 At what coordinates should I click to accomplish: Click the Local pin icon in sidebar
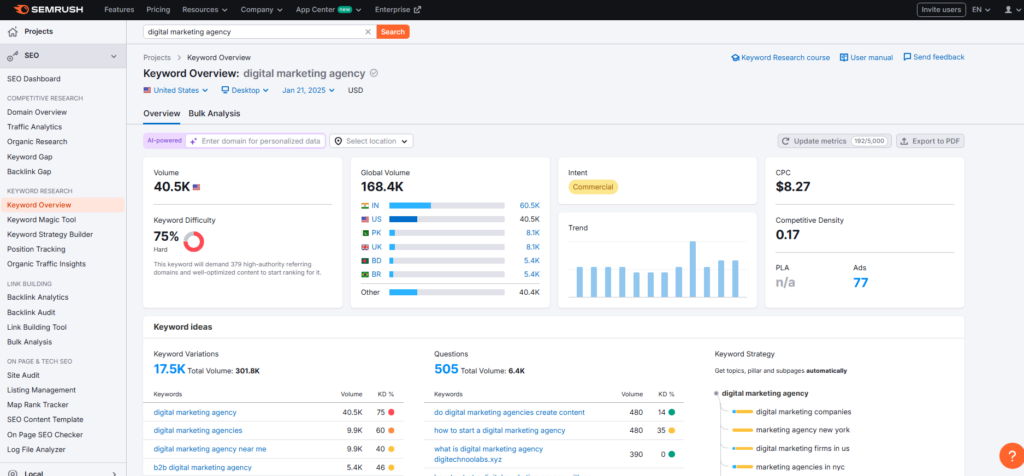coord(13,473)
